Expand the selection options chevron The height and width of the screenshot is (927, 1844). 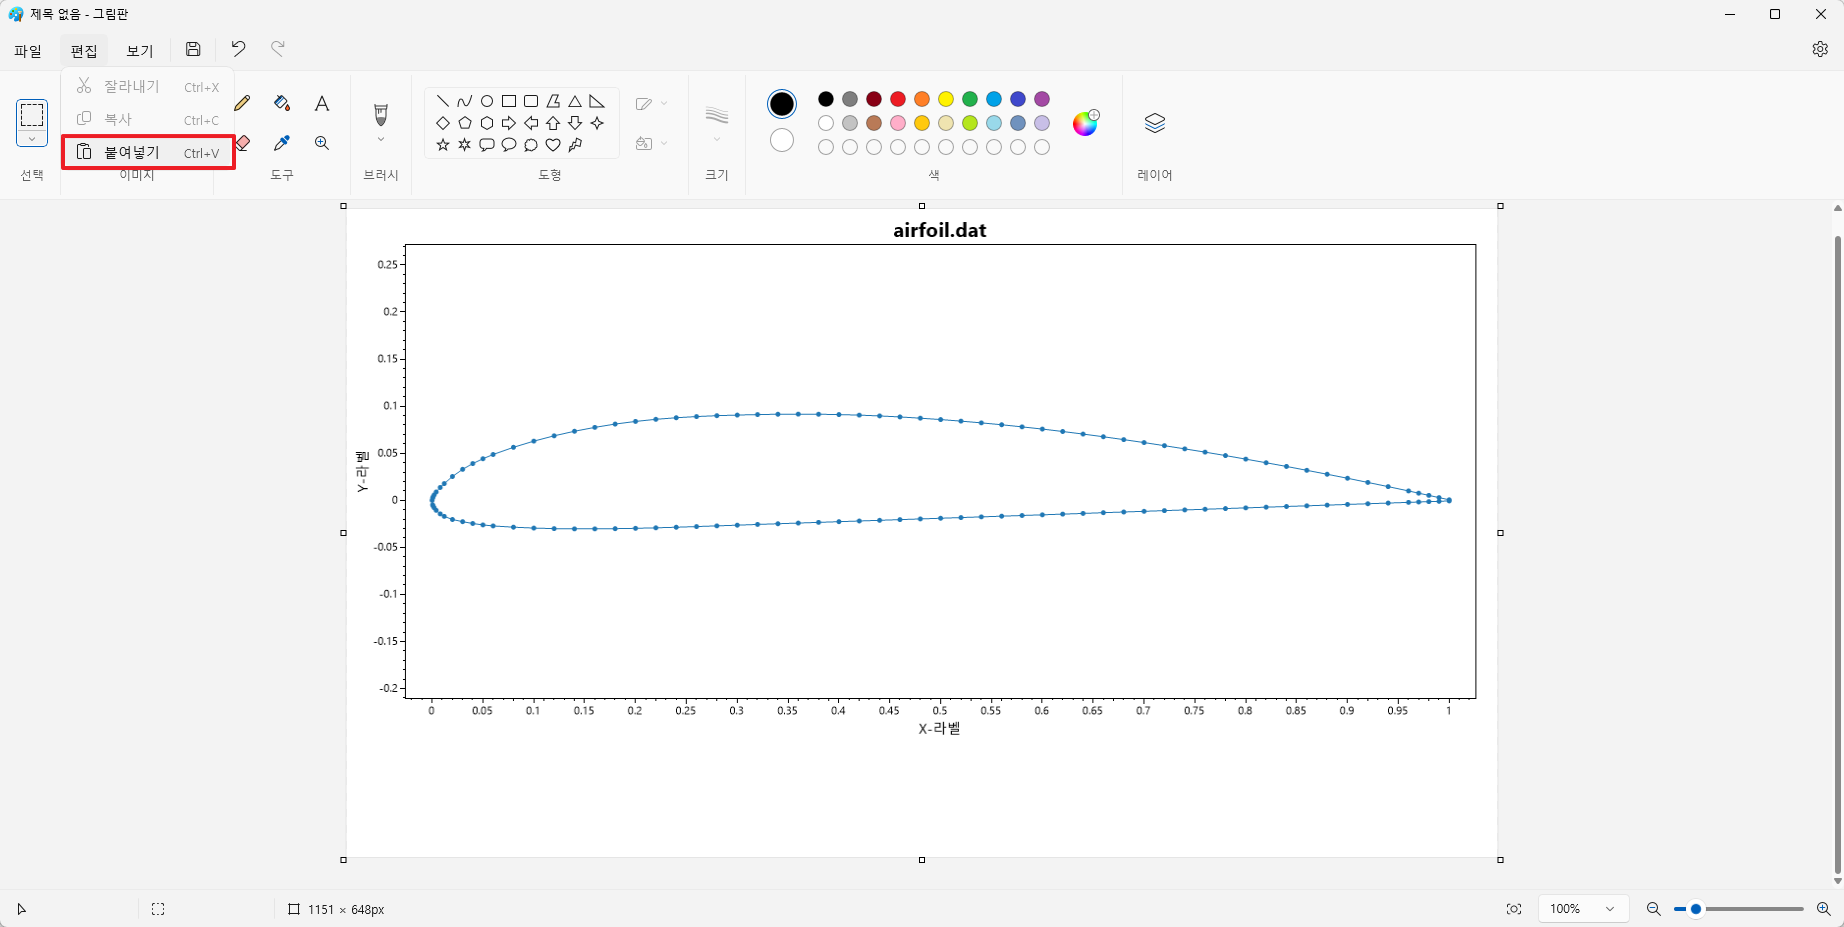(x=32, y=140)
